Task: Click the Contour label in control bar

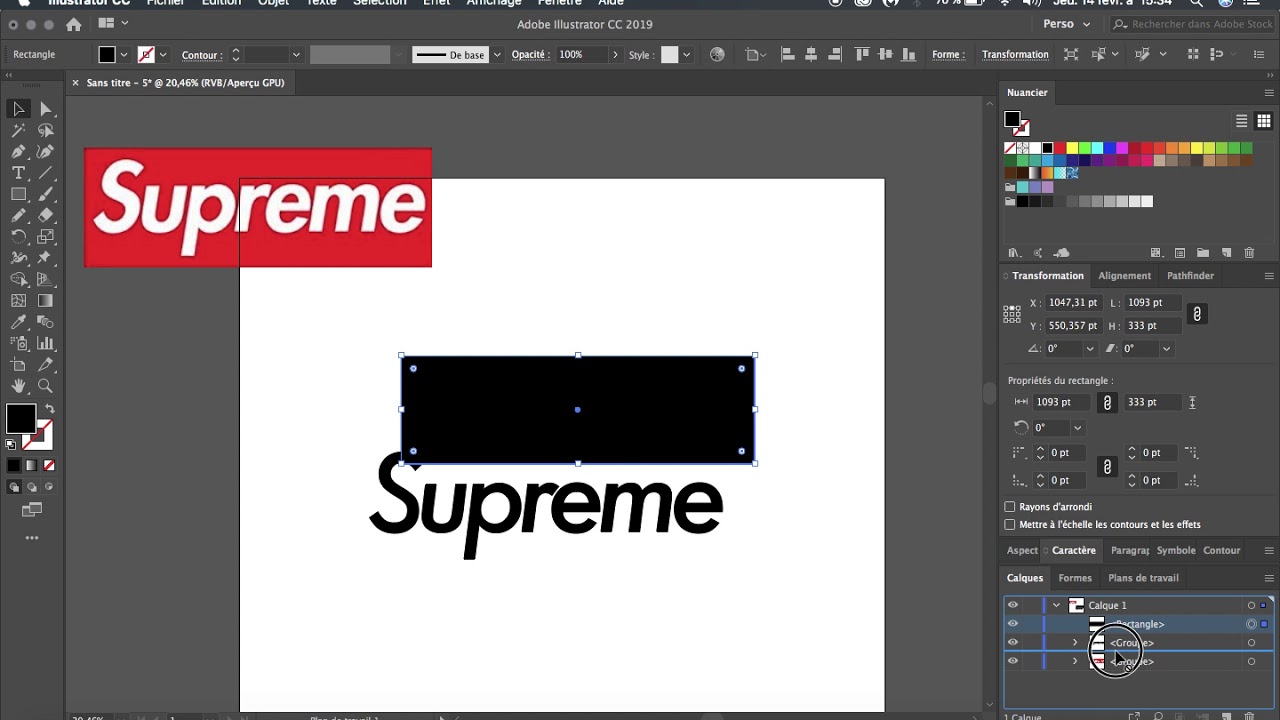Action: pyautogui.click(x=202, y=55)
